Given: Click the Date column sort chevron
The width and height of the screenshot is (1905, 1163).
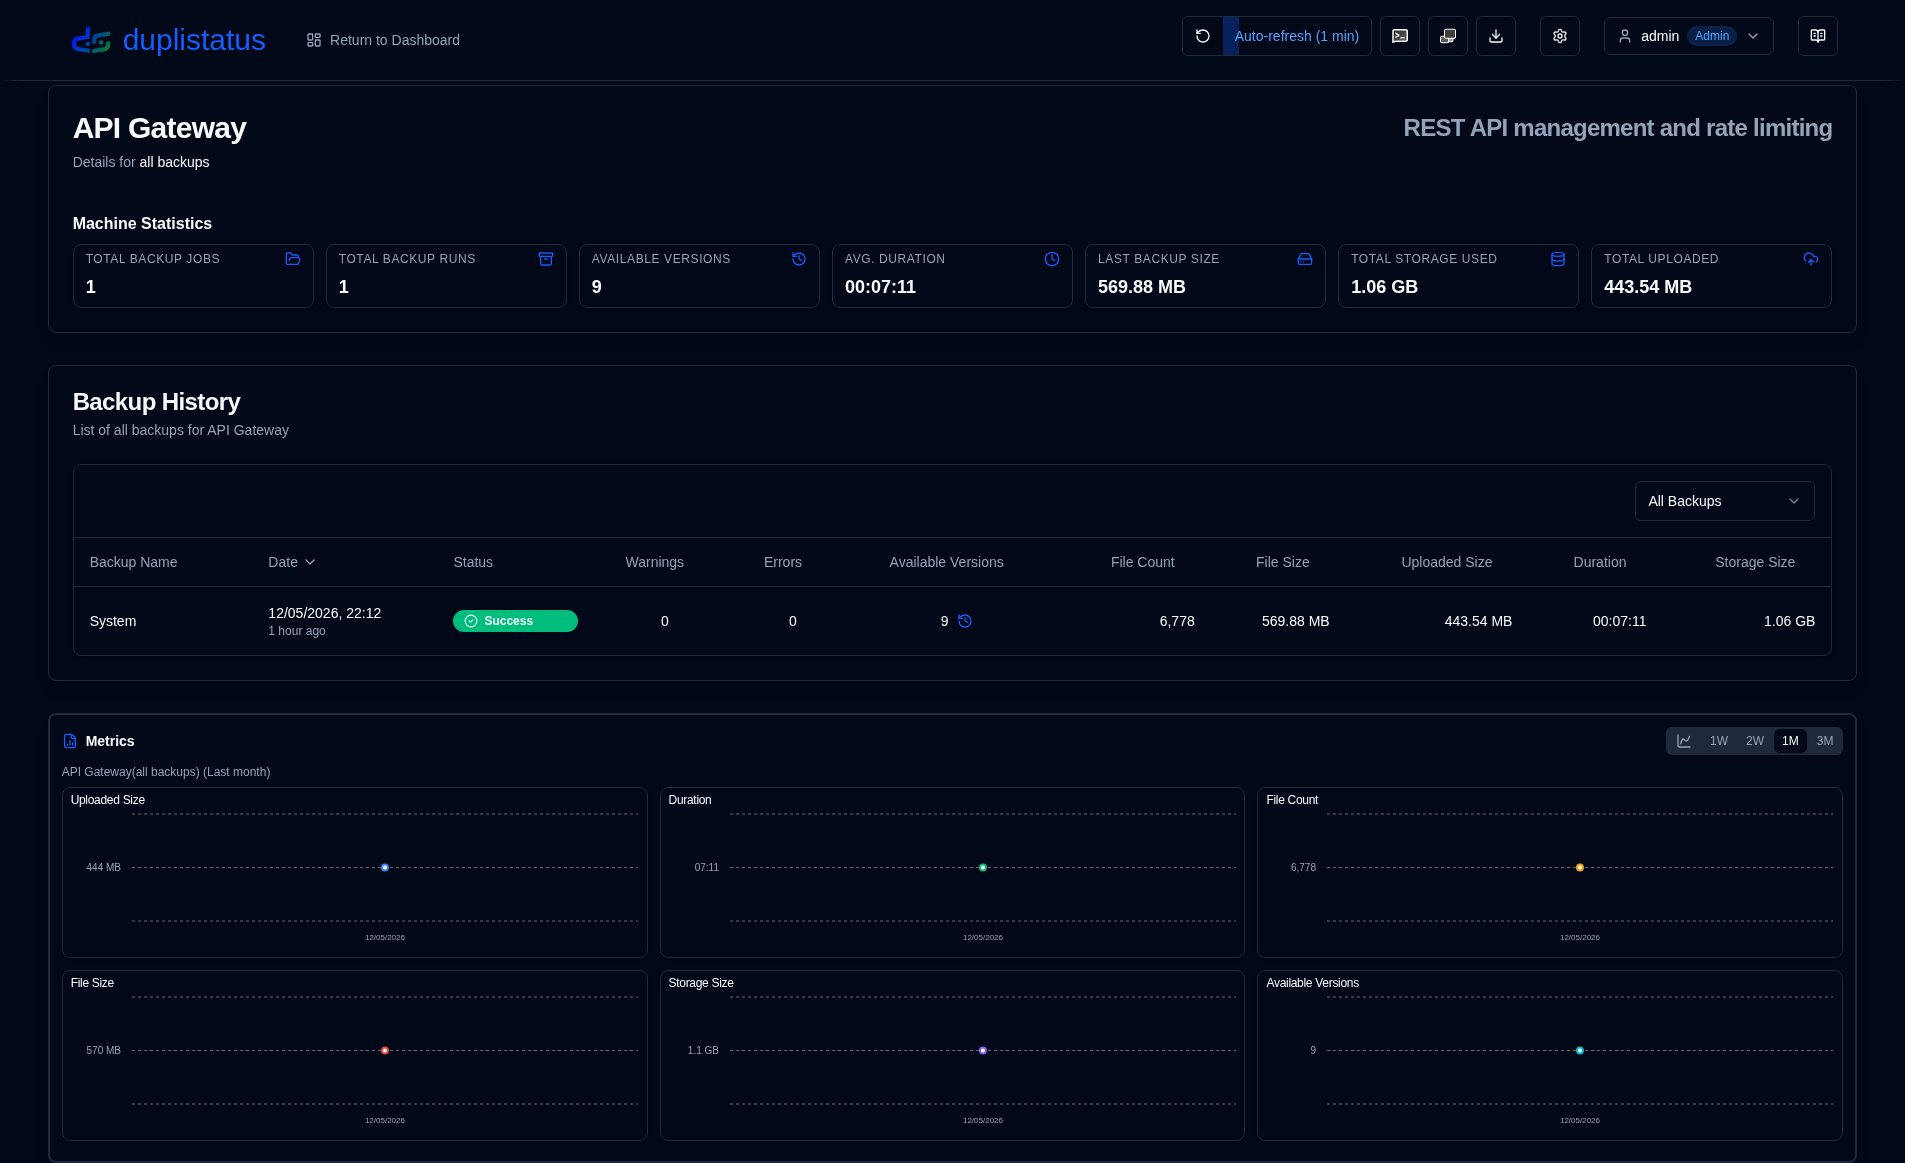Looking at the screenshot, I should tap(310, 562).
